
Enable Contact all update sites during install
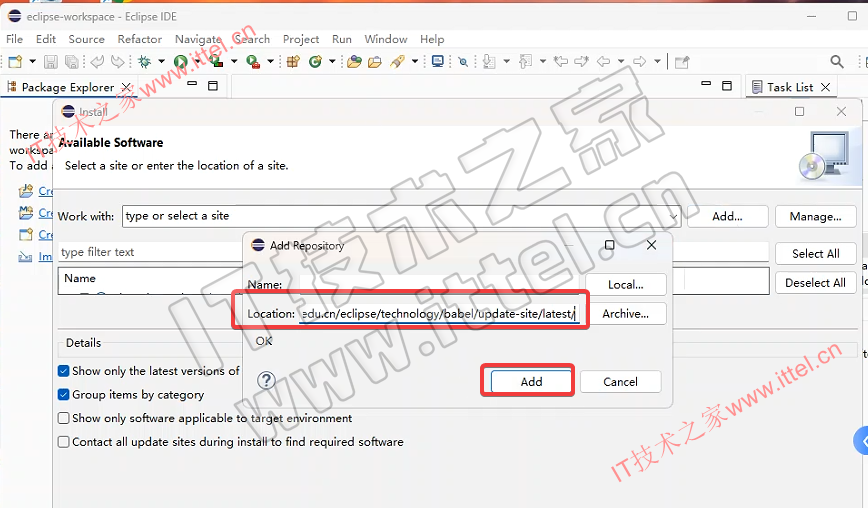pyautogui.click(x=64, y=442)
